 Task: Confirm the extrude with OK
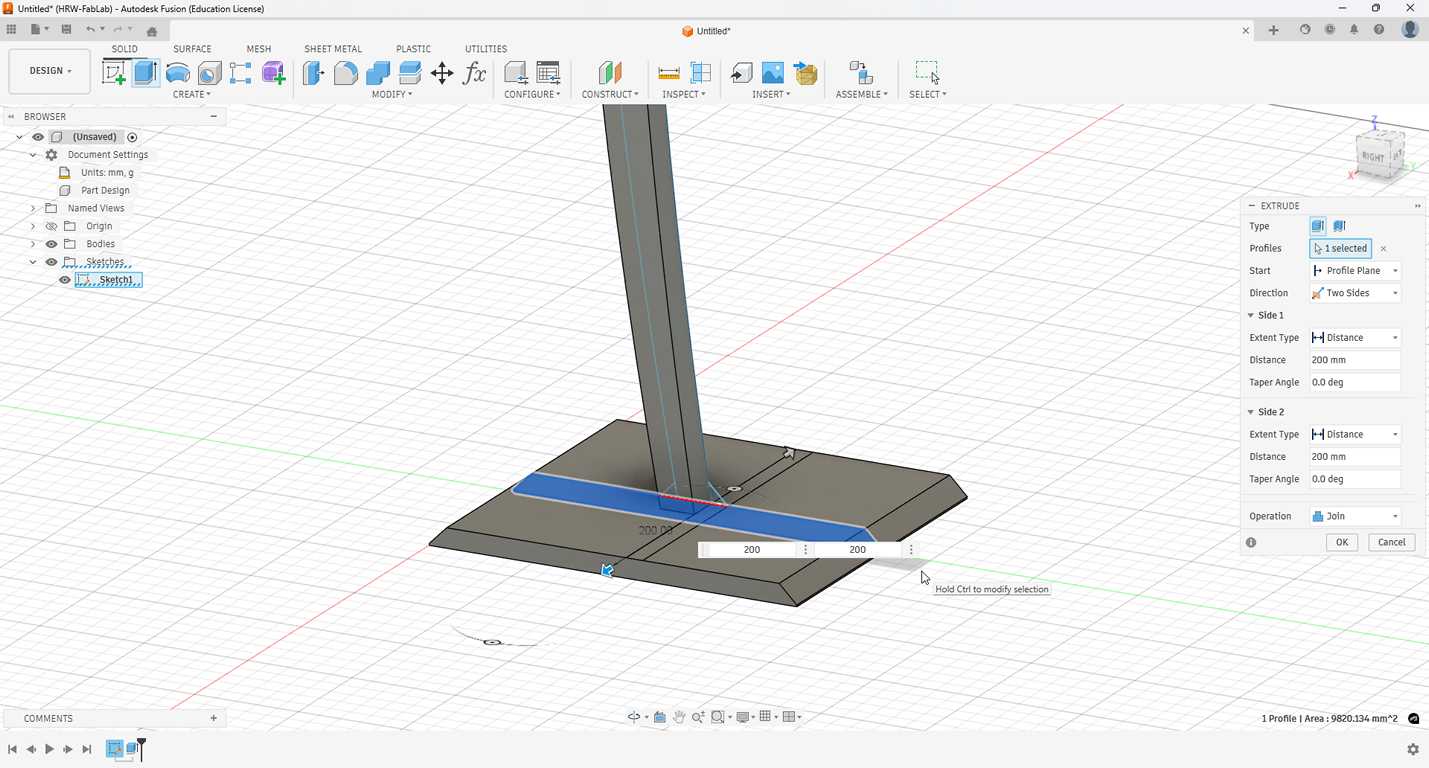[x=1342, y=542]
